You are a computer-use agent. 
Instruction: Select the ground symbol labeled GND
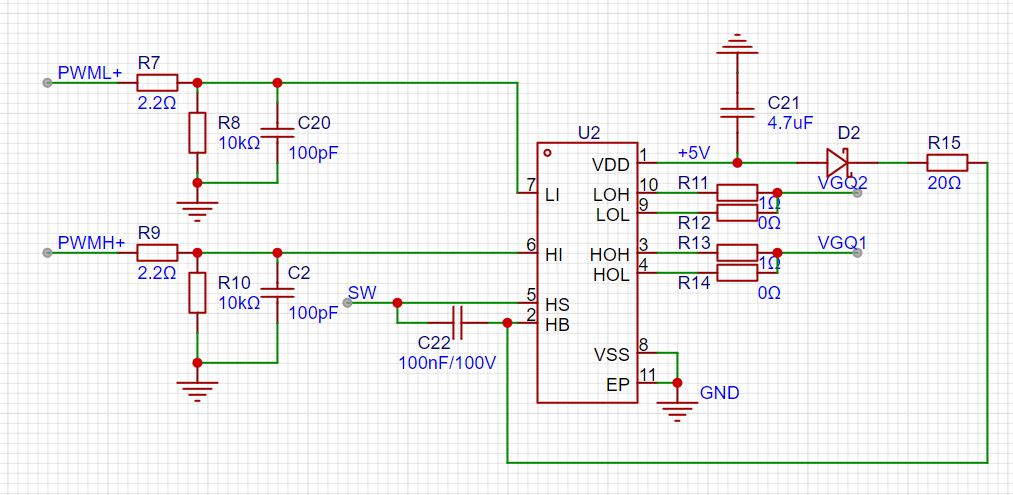click(x=677, y=411)
